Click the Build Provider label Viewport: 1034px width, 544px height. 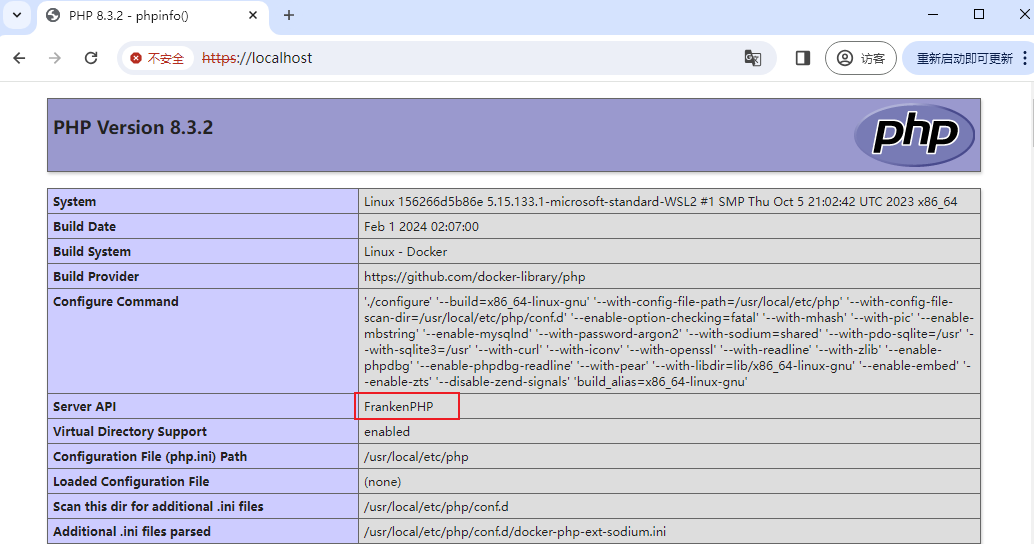[96, 276]
